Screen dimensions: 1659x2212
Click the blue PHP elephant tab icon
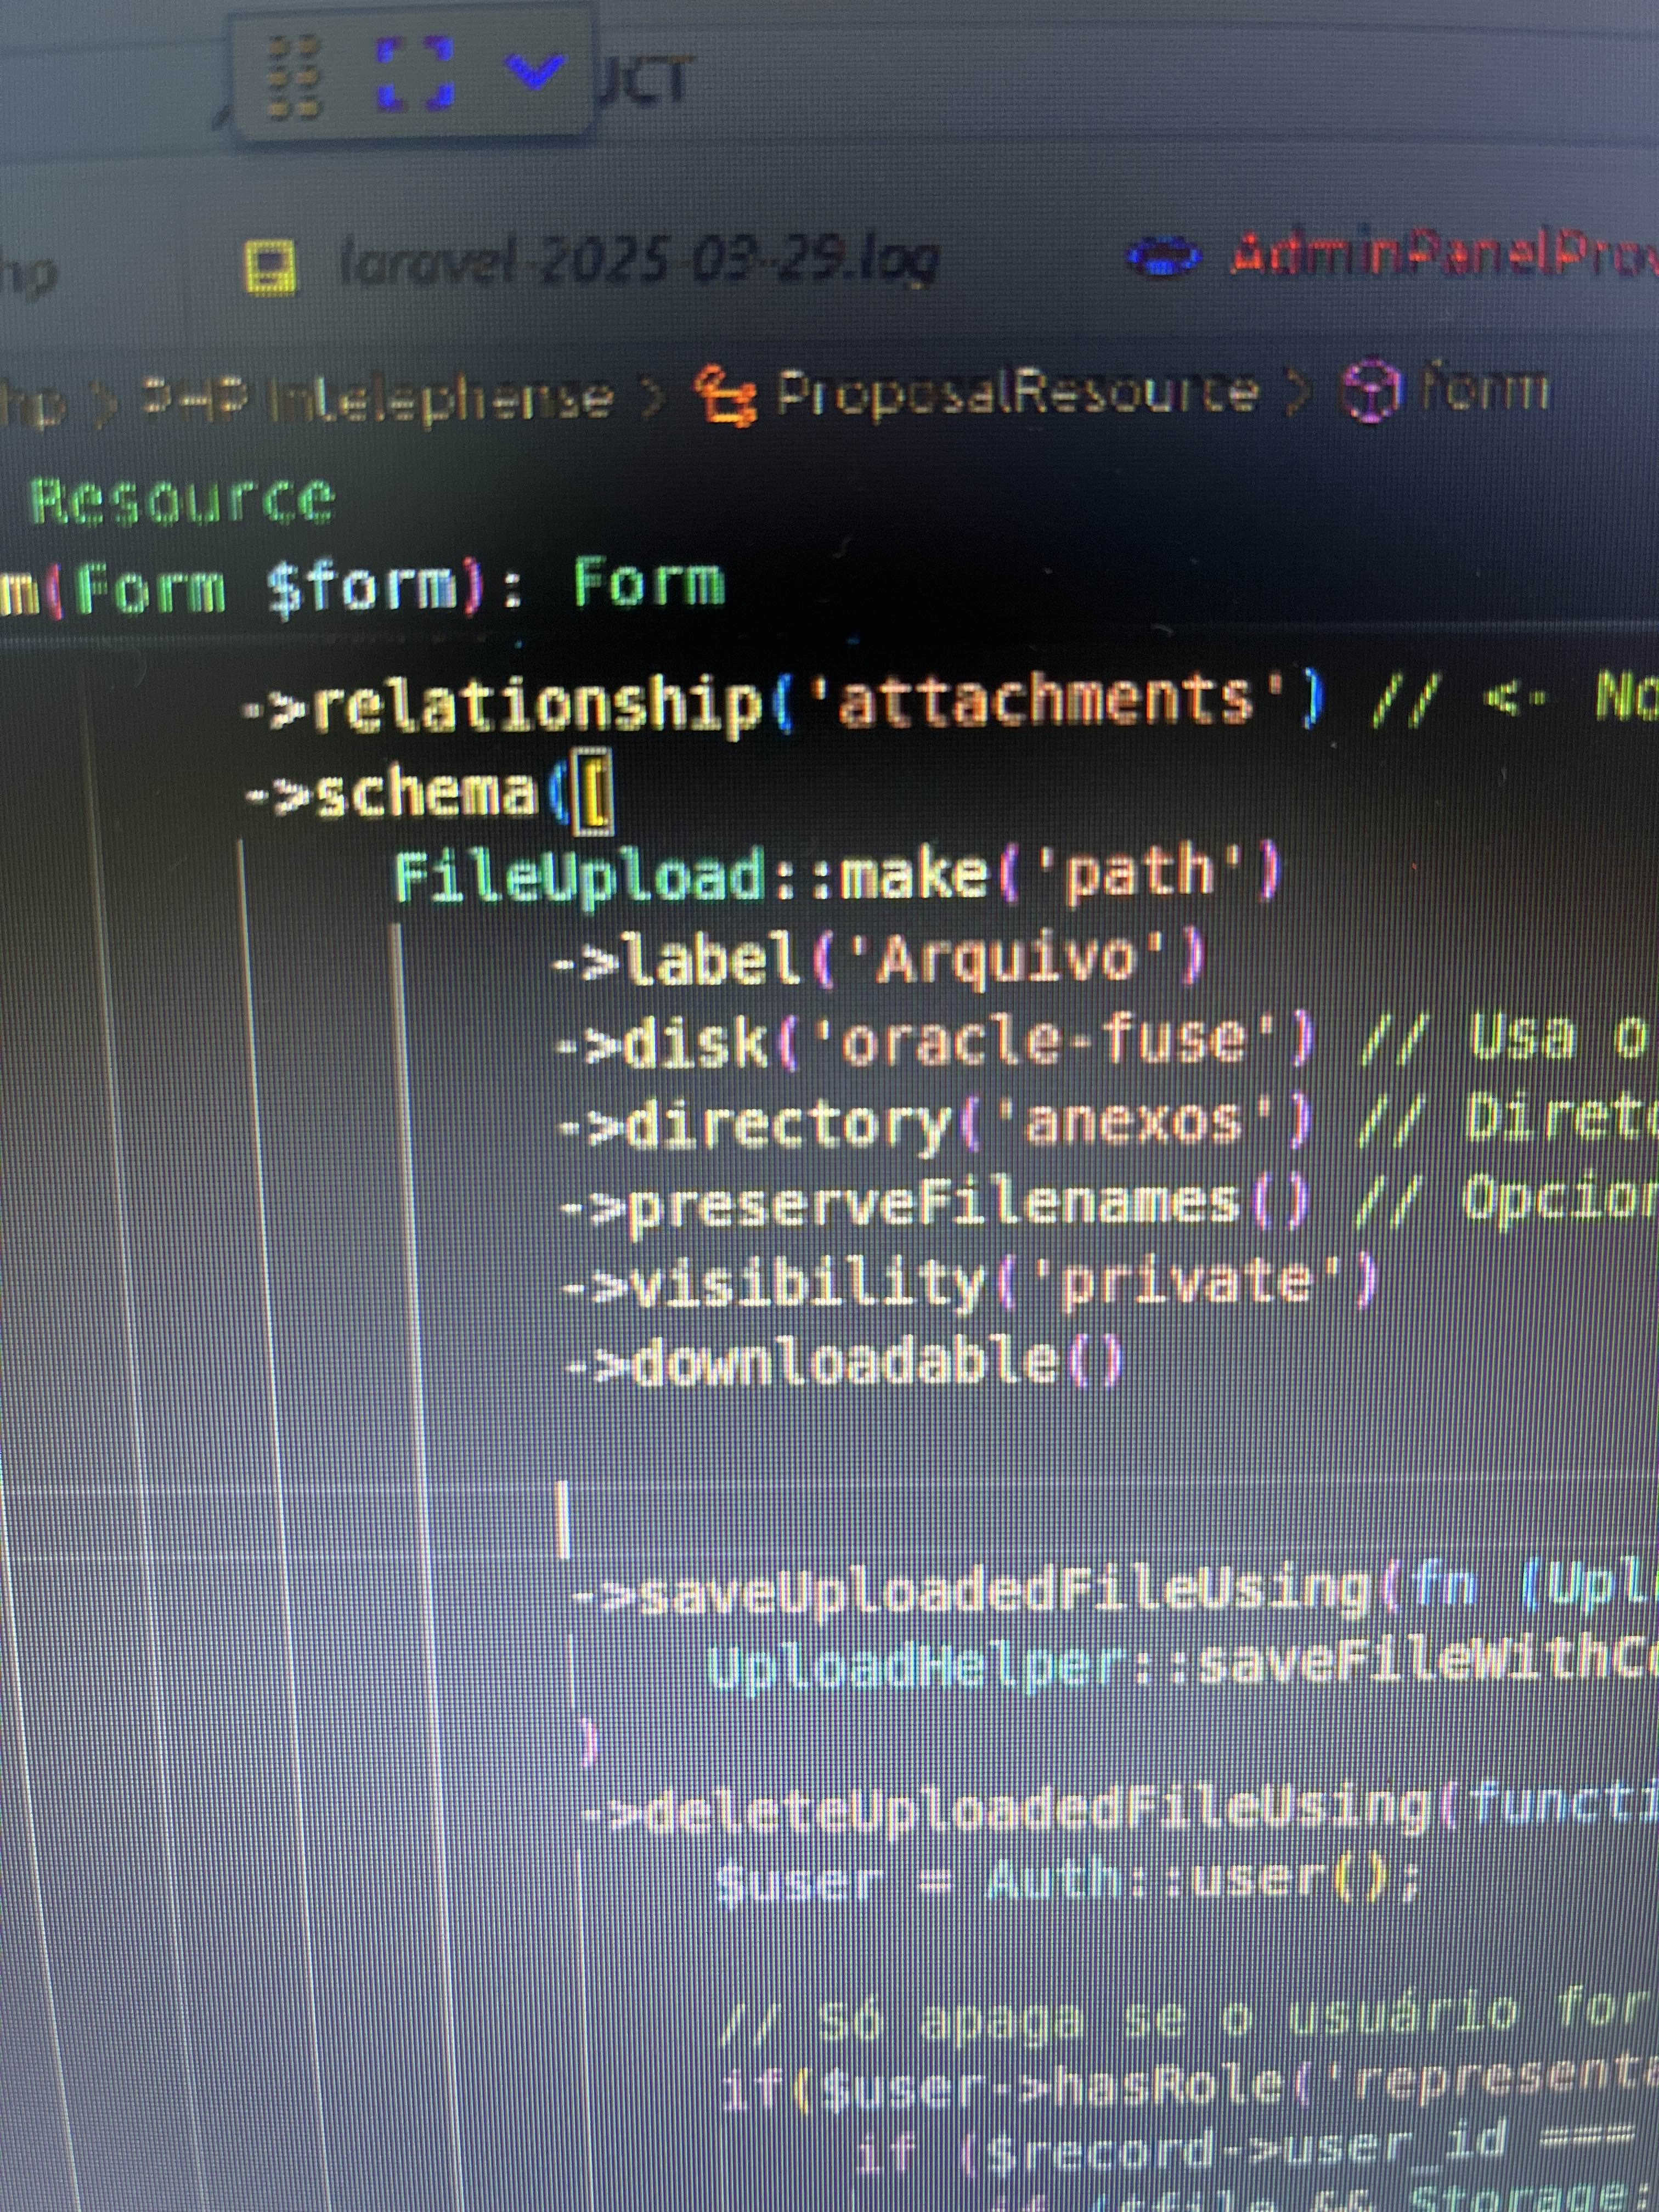pos(1164,257)
